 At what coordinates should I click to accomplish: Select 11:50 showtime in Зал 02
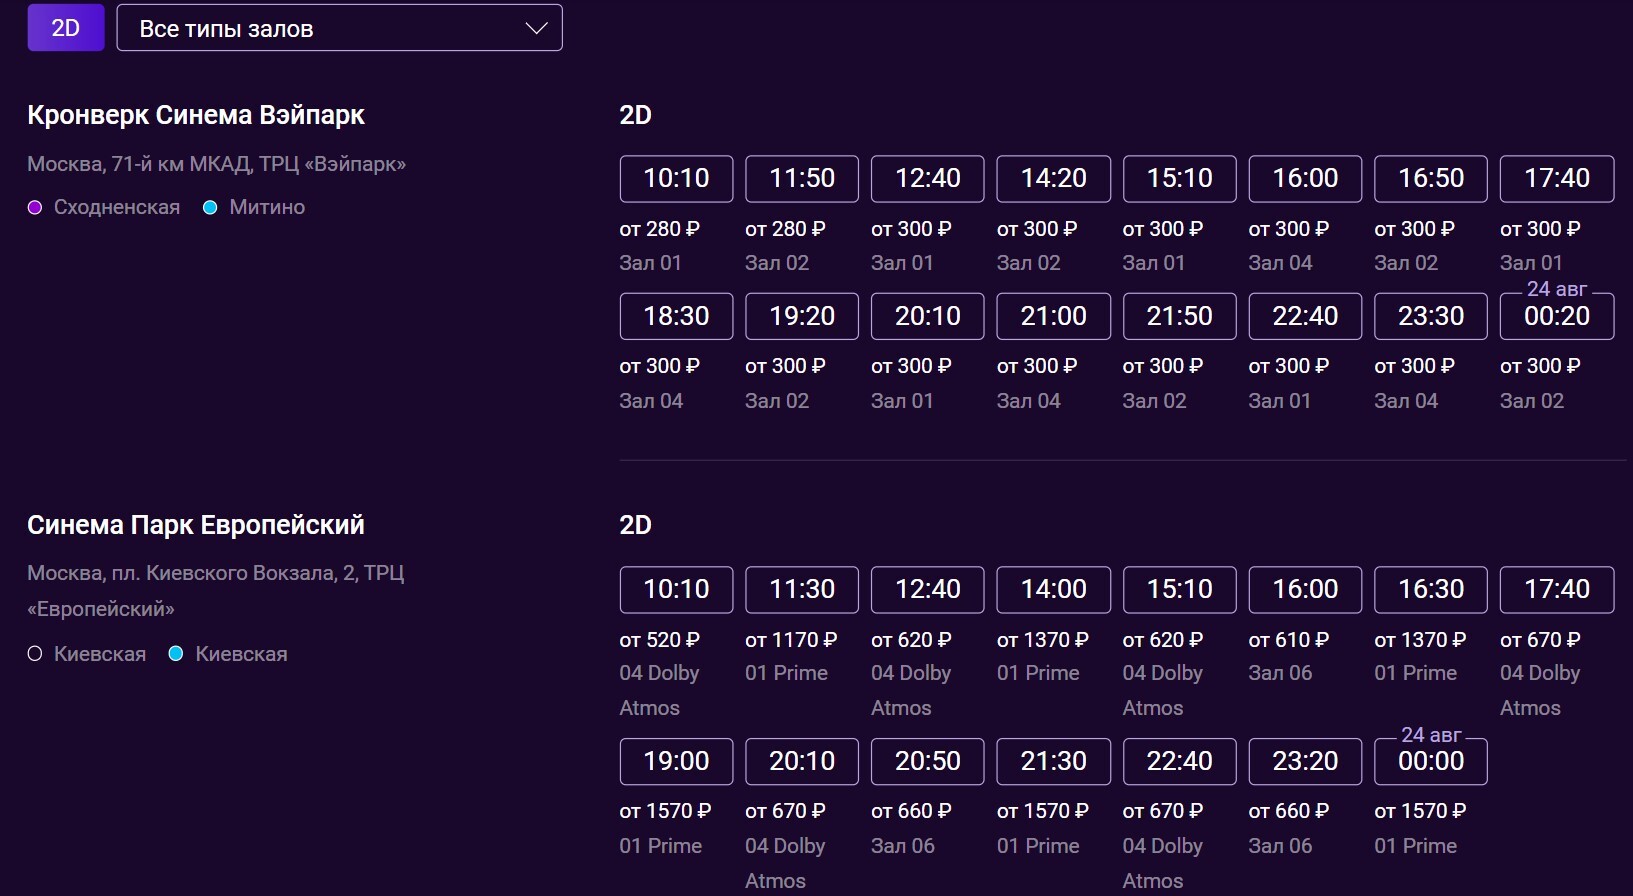[802, 179]
